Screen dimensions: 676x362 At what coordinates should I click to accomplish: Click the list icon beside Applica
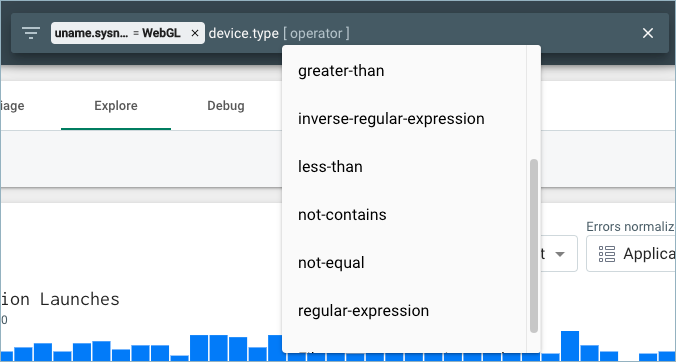click(607, 254)
